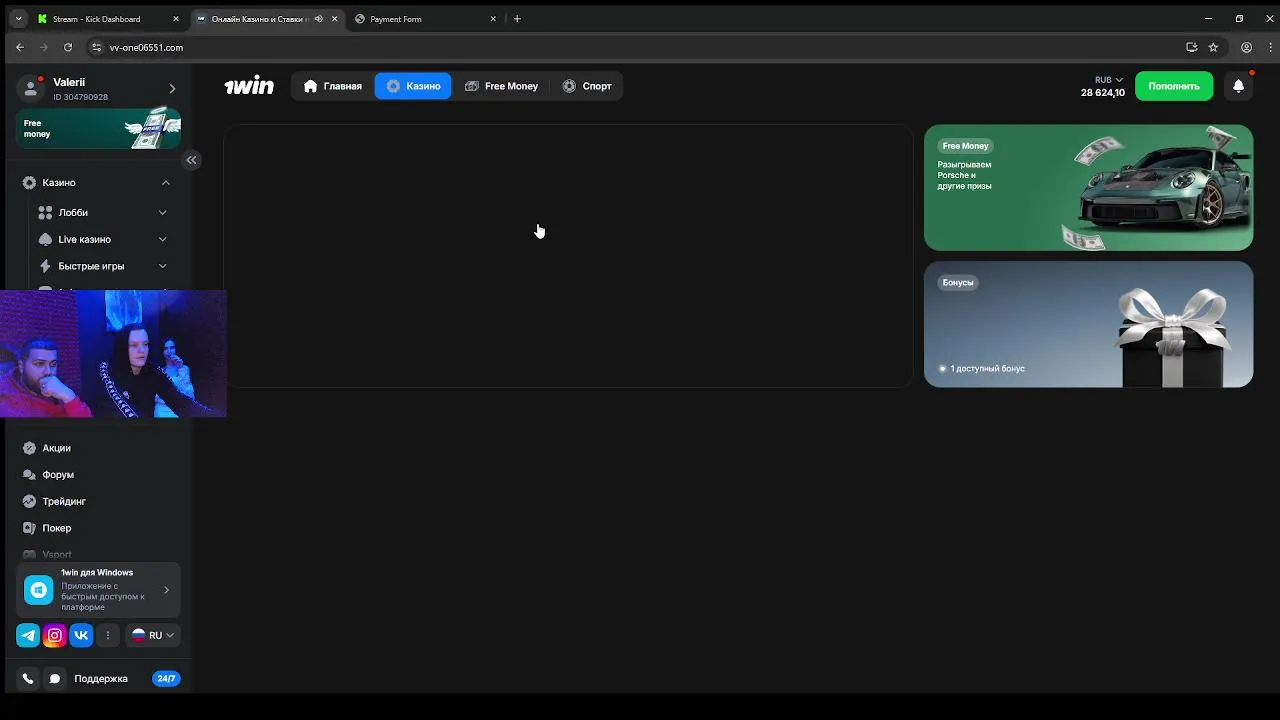Click the Windows app icon in 1win banner

(39, 590)
